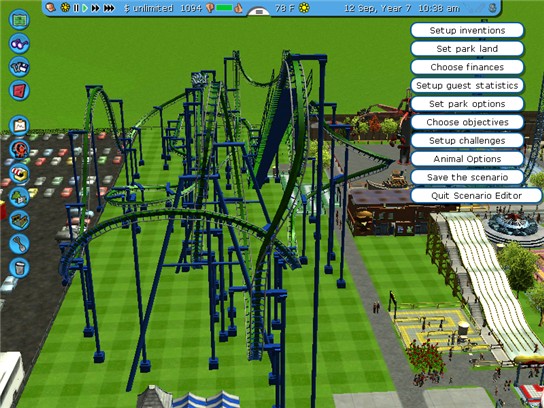544x408 pixels.
Task: Open the Choose finances menu entry
Action: [x=467, y=67]
